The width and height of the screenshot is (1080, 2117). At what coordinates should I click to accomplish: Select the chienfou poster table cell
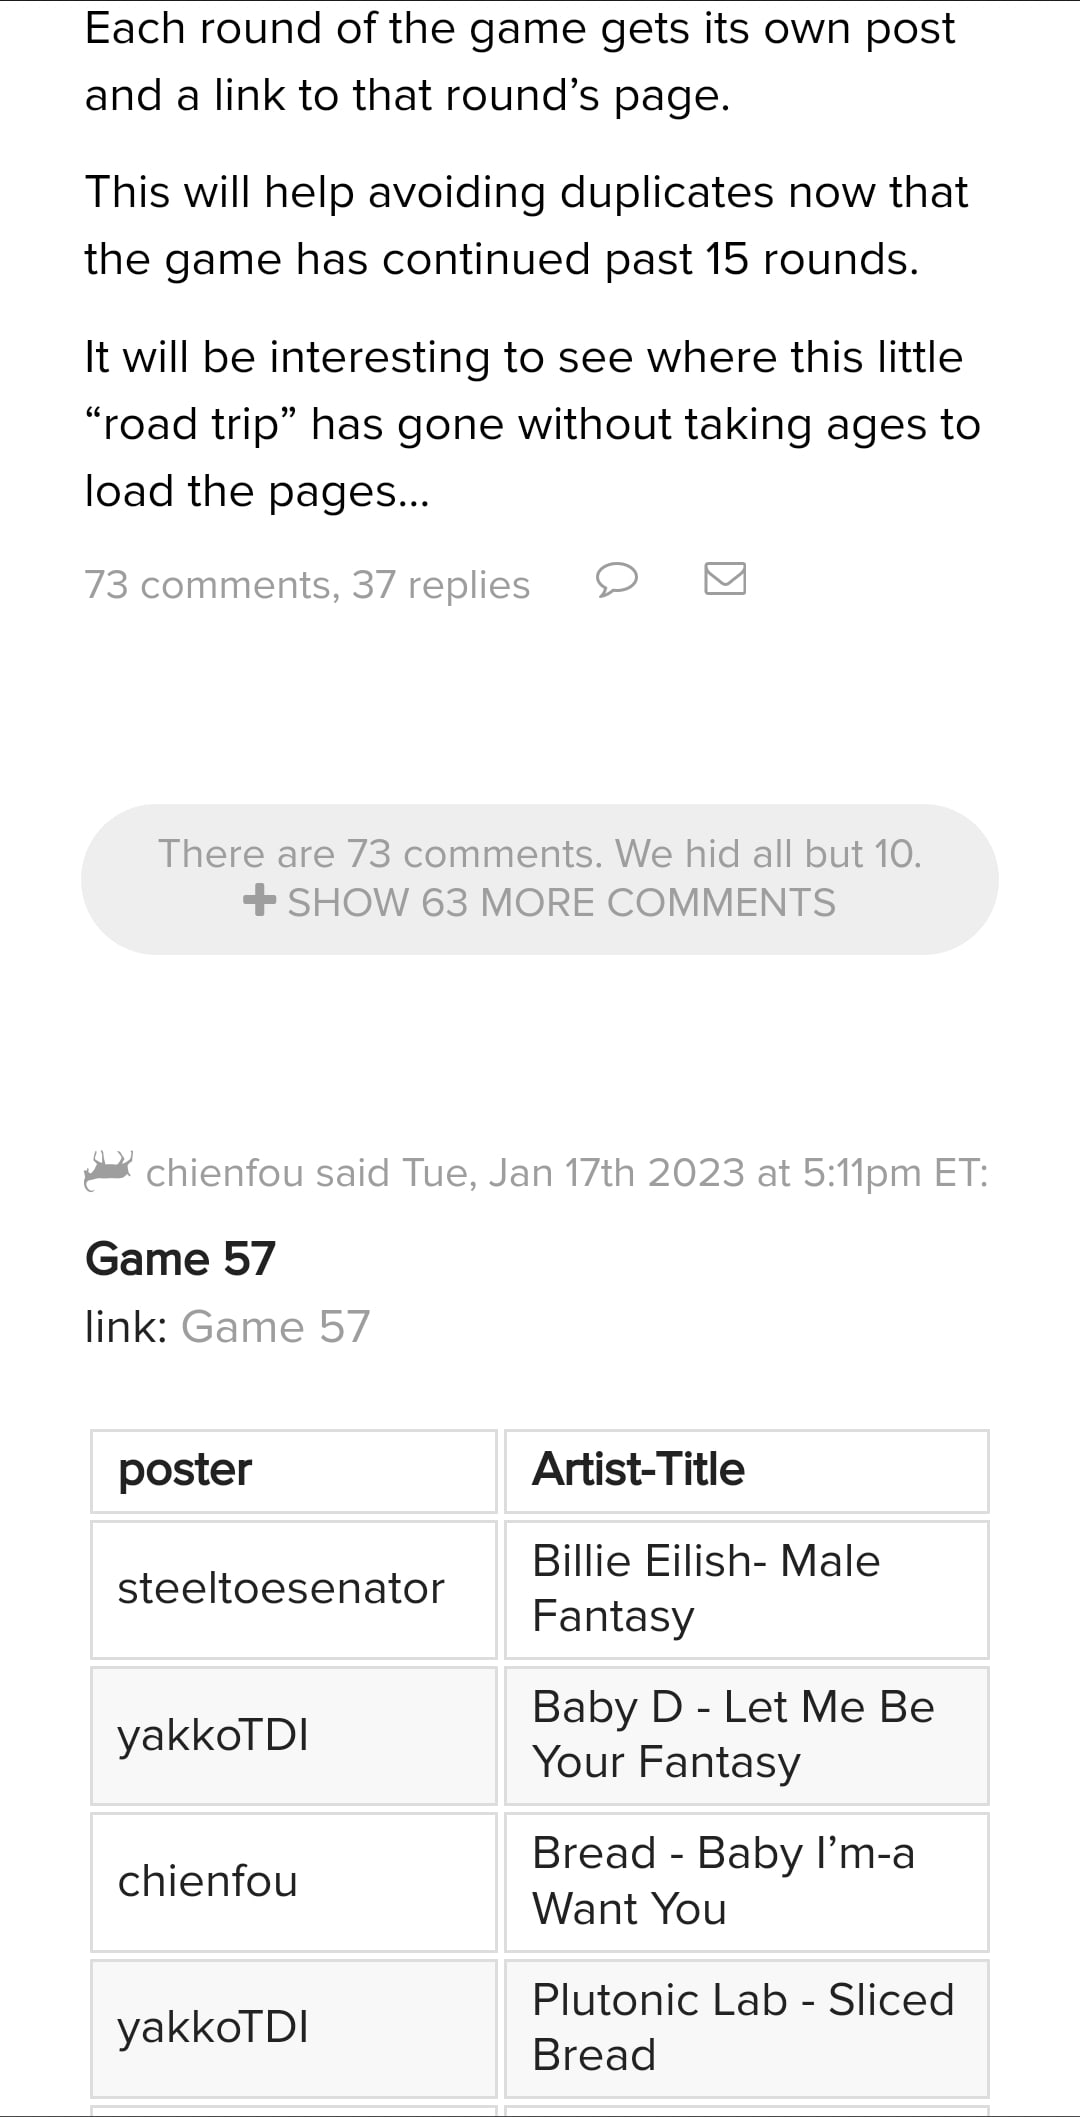(x=293, y=1882)
